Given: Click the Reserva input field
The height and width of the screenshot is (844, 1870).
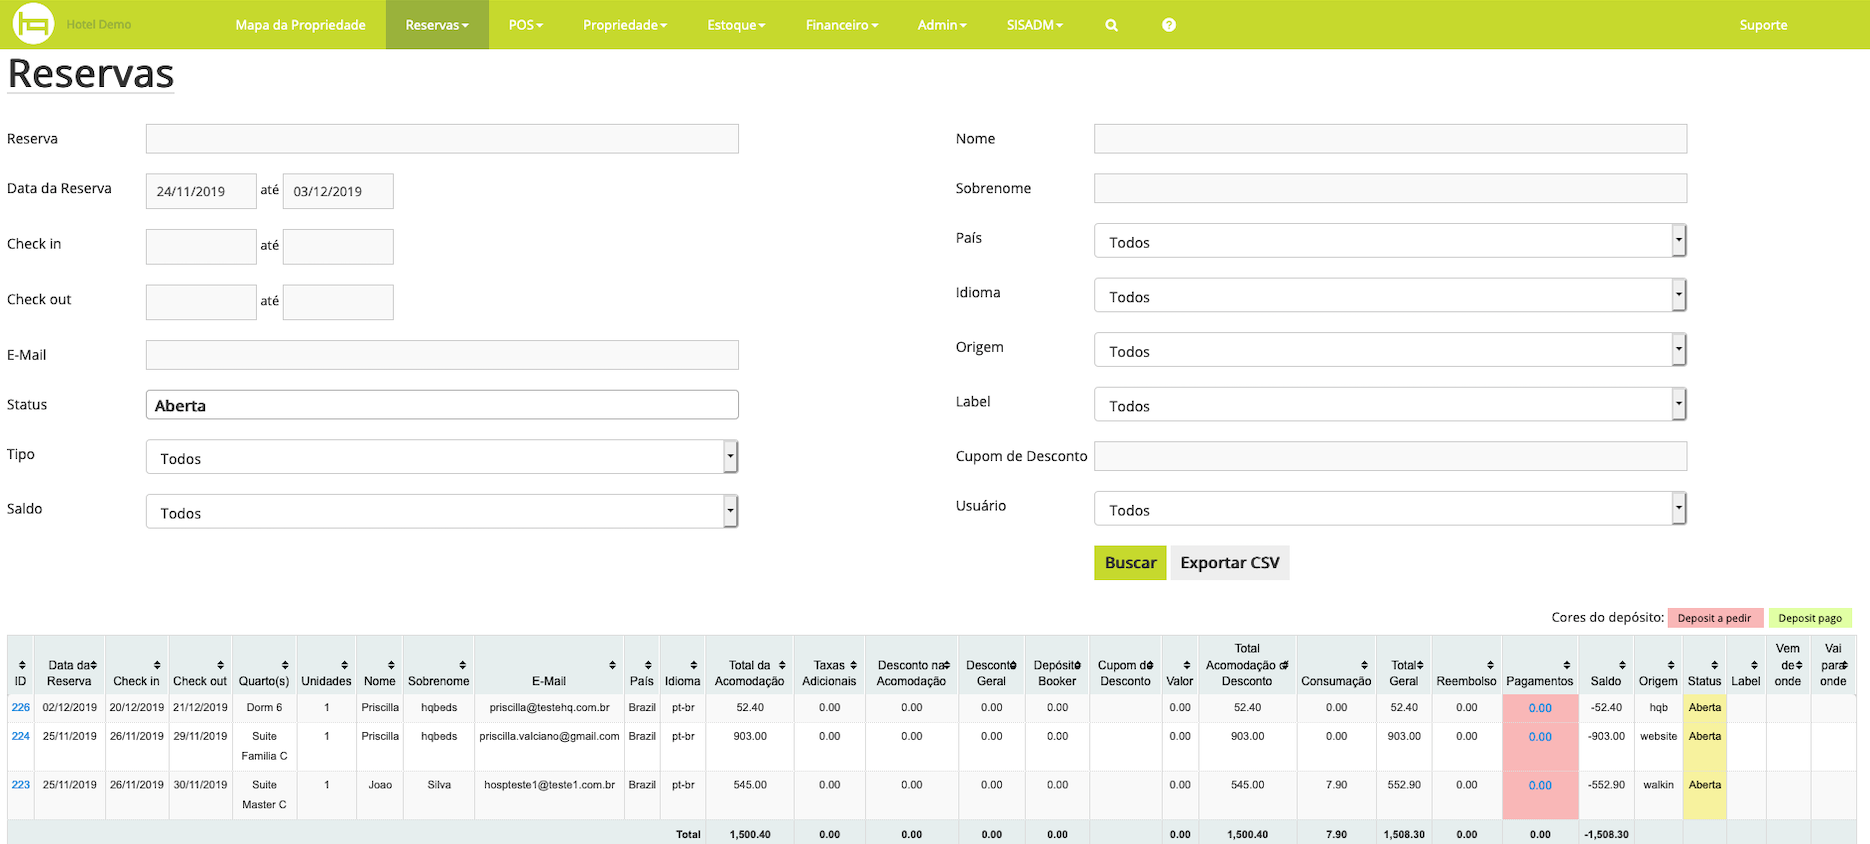Looking at the screenshot, I should click(442, 139).
